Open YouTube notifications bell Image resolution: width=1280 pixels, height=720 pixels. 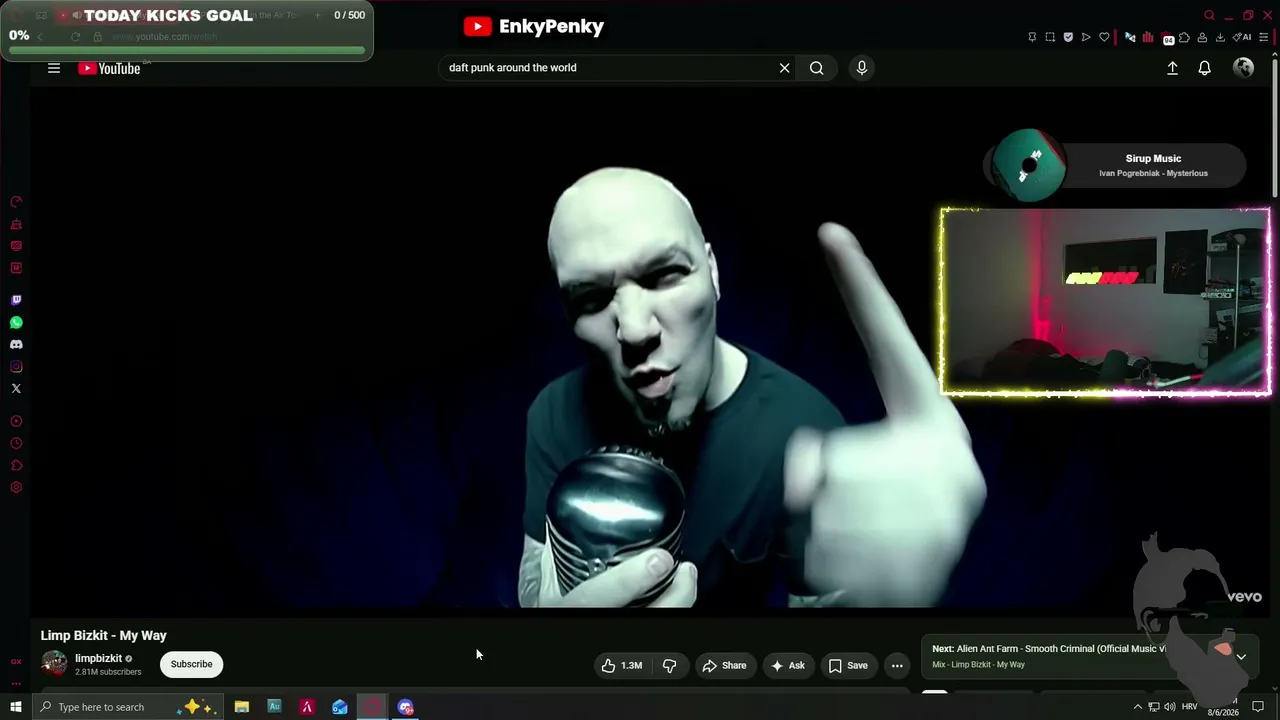coord(1205,68)
